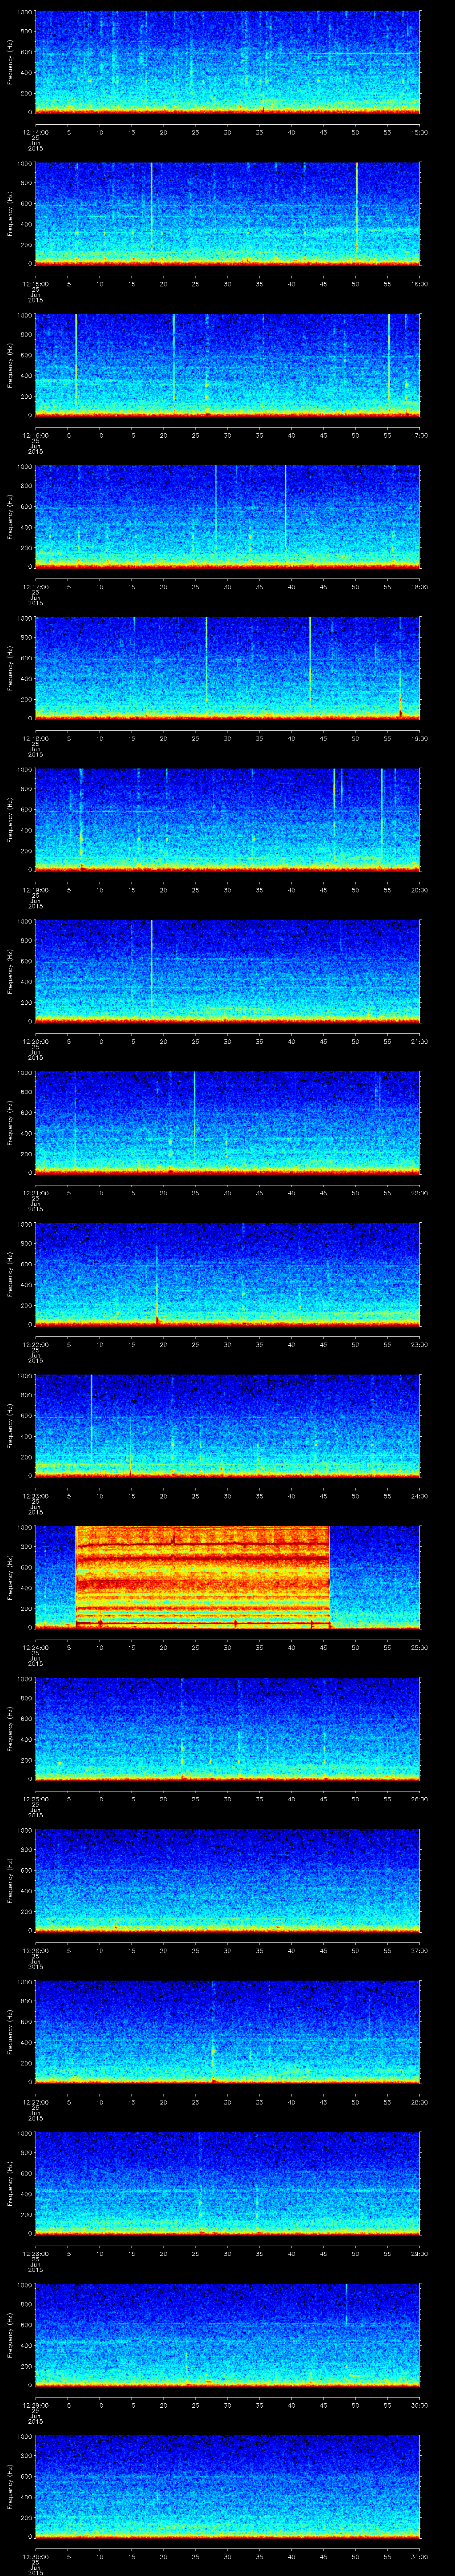Screen dimensions: 455x2576
Task: Select the 12:21:00 timestamp label
Action: 35,1193
